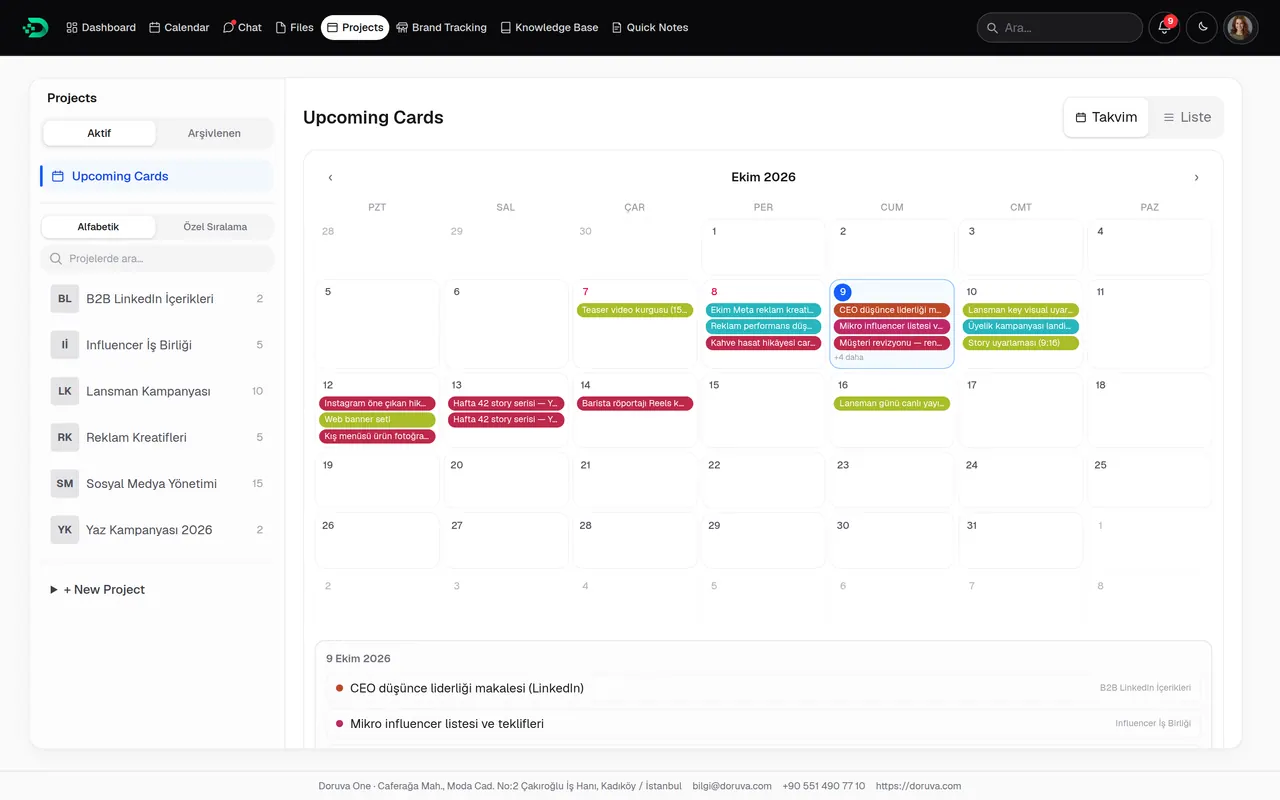The height and width of the screenshot is (800, 1280).
Task: Open Barista röportajı Reels card
Action: click(x=635, y=404)
